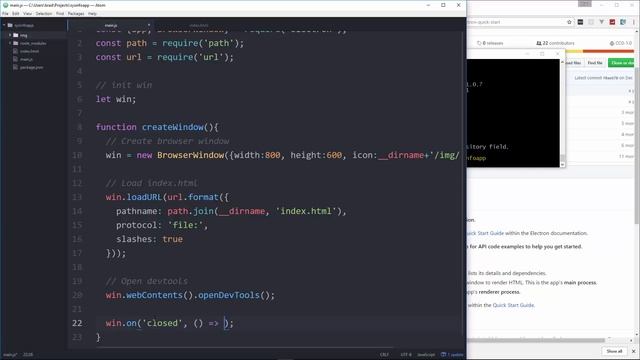Open the Edit menu in Atom
The image size is (640, 360).
pos(16,13)
